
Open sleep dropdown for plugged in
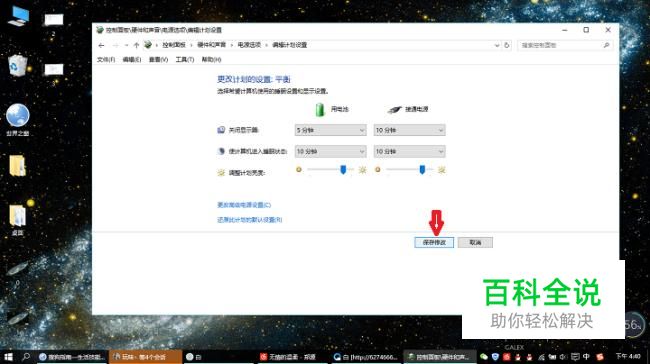[409, 152]
